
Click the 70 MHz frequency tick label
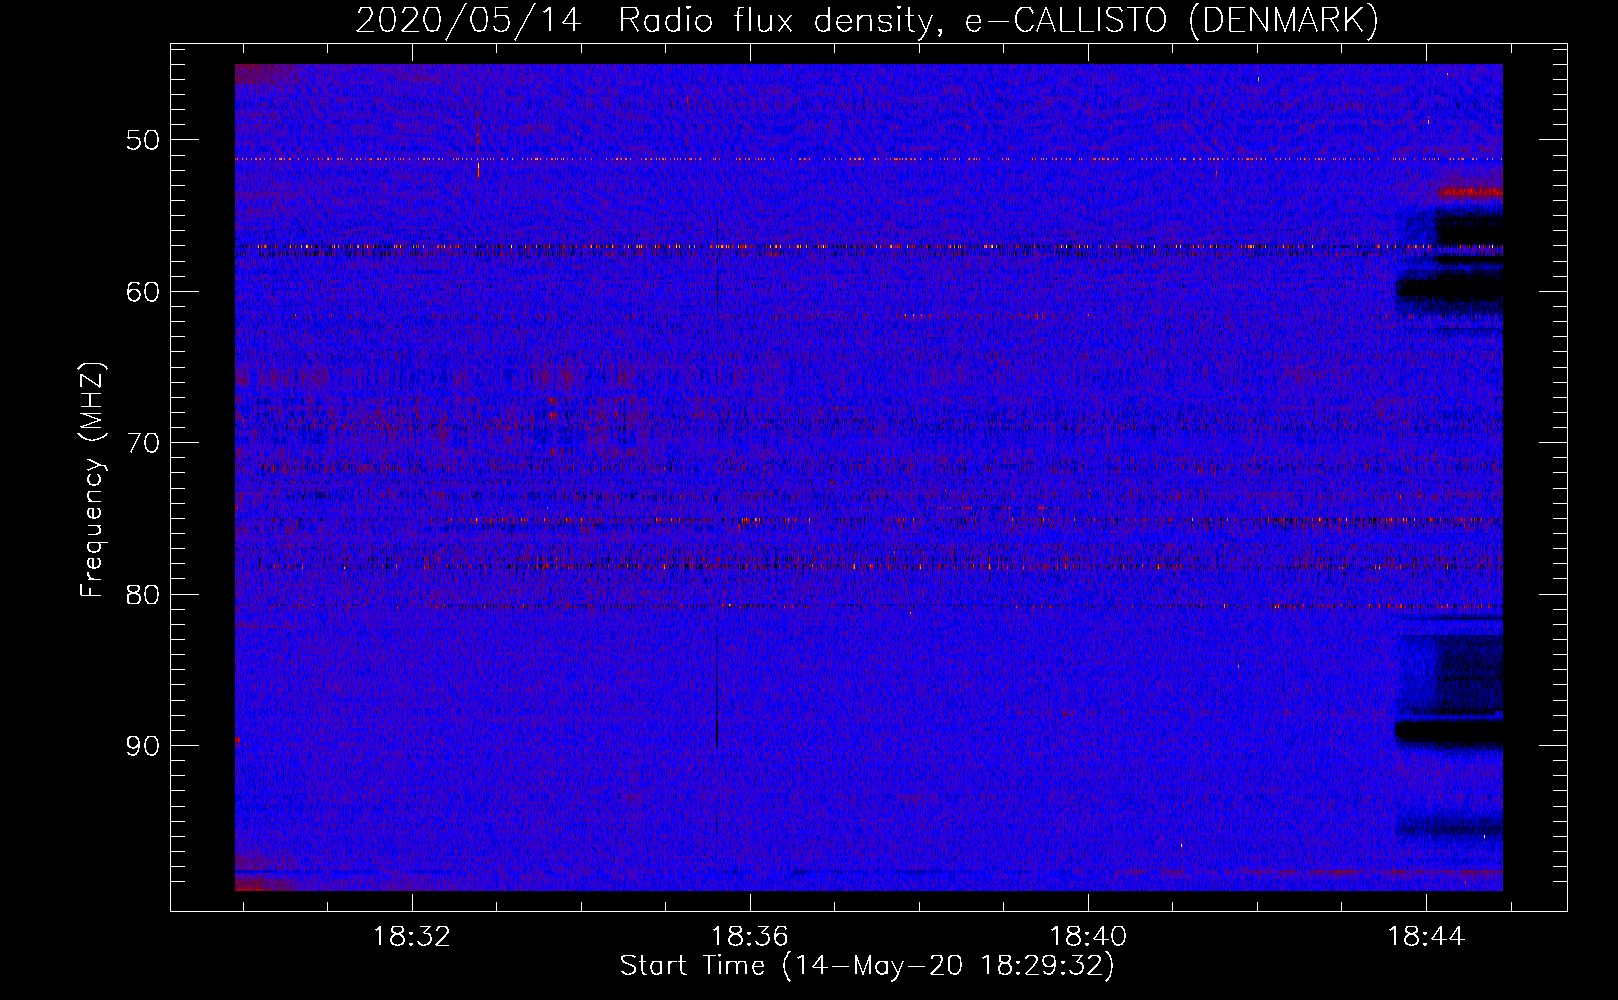coord(143,443)
